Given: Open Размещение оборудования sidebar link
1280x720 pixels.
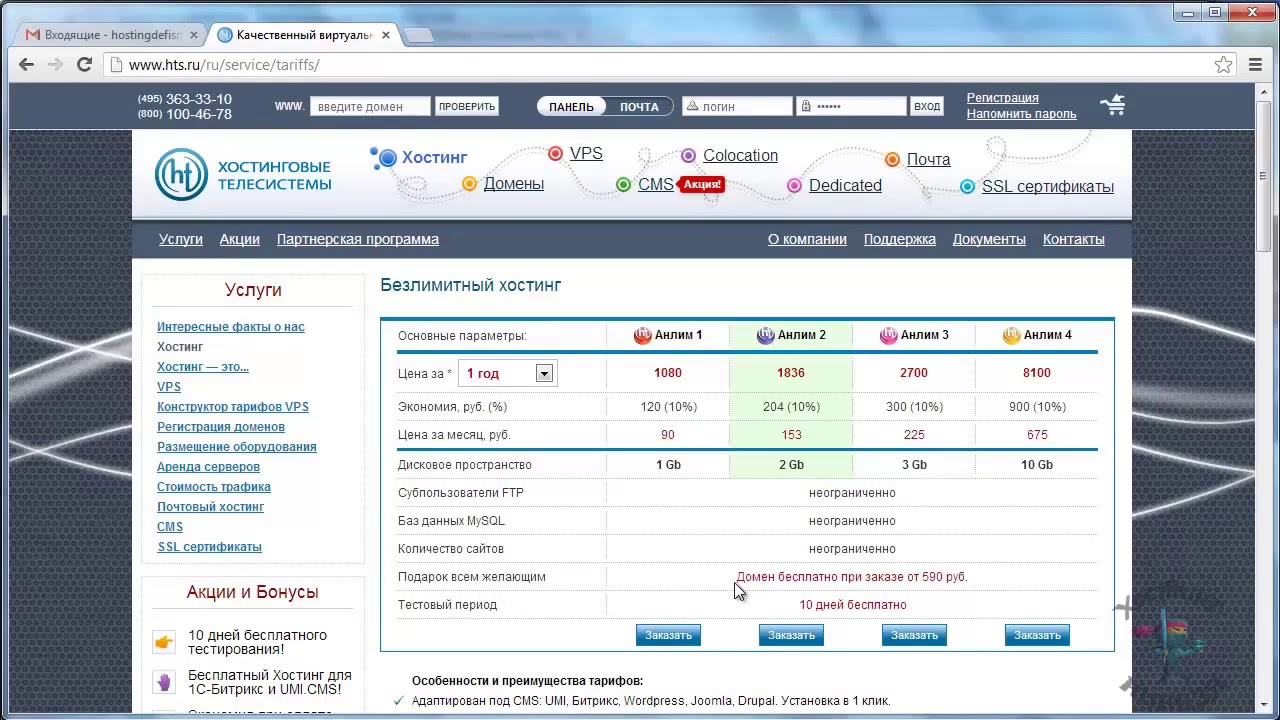Looking at the screenshot, I should (237, 447).
